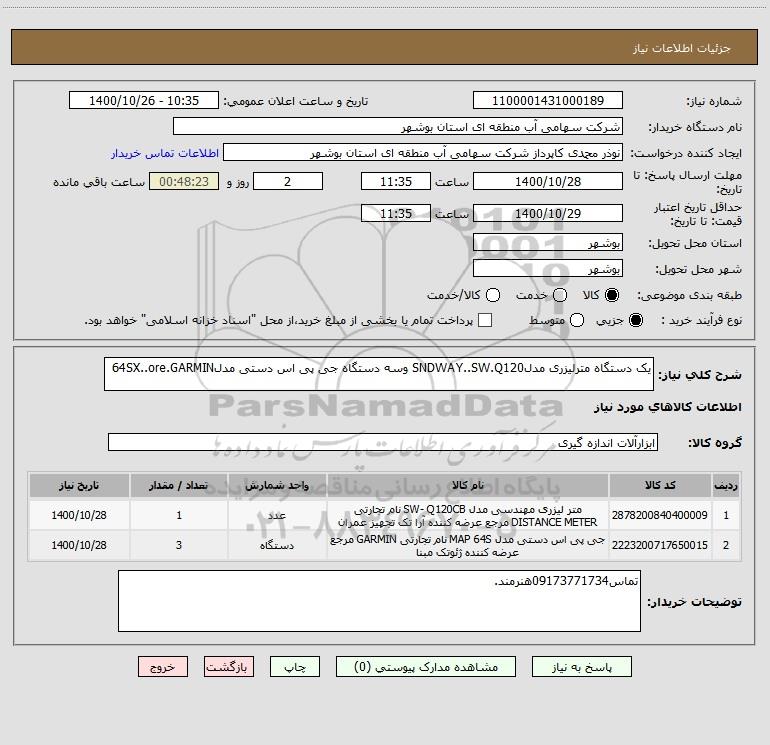This screenshot has width=770, height=745.
Task: Exit using the خروج button
Action: click(x=163, y=667)
